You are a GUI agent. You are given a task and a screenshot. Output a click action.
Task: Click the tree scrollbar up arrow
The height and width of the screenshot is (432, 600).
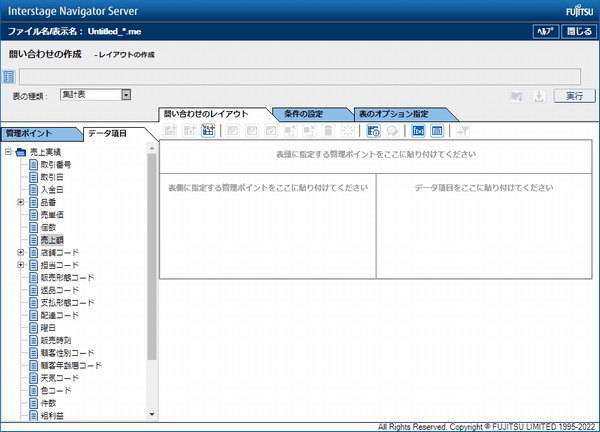tap(152, 148)
